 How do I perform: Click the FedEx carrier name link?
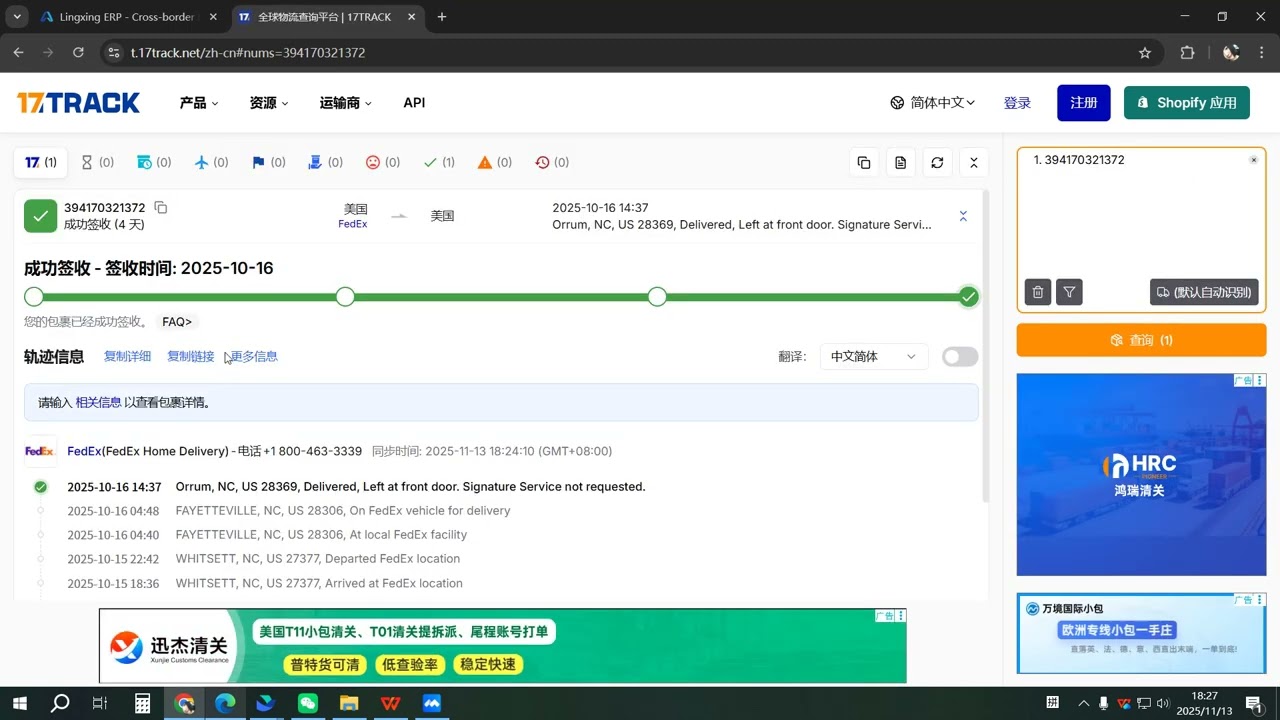click(x=84, y=451)
